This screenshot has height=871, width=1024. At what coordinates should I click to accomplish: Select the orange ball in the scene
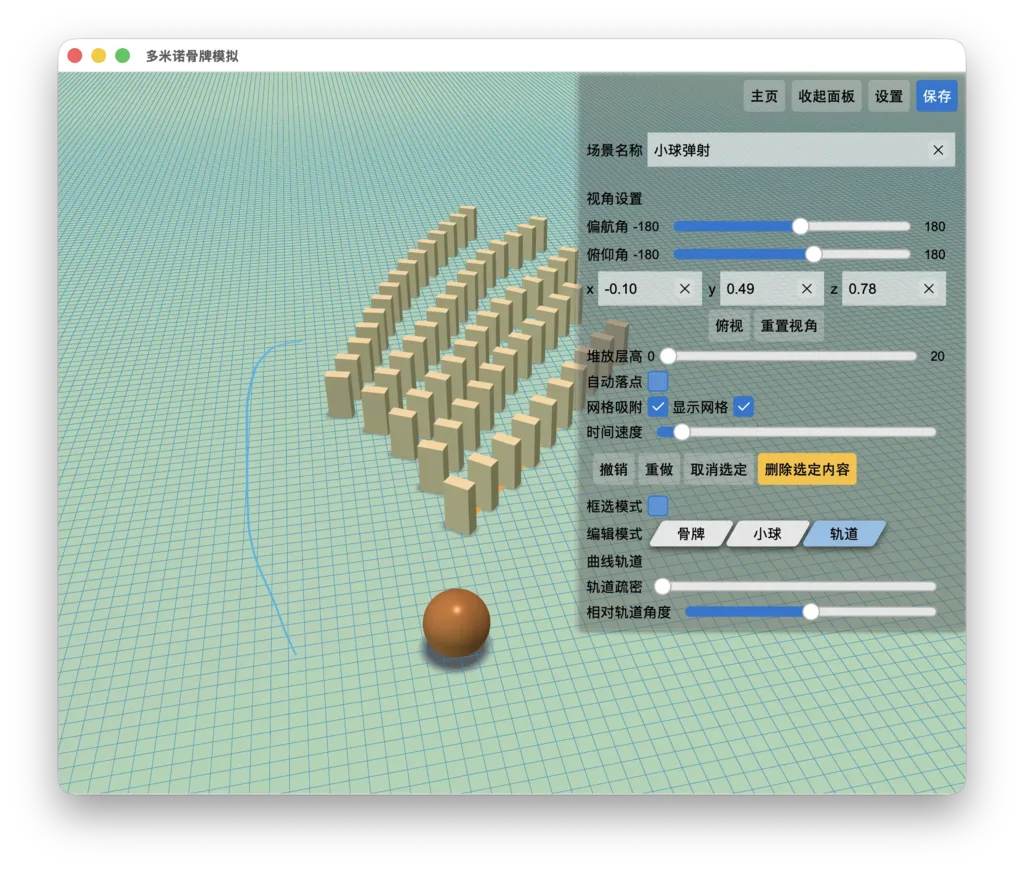456,622
